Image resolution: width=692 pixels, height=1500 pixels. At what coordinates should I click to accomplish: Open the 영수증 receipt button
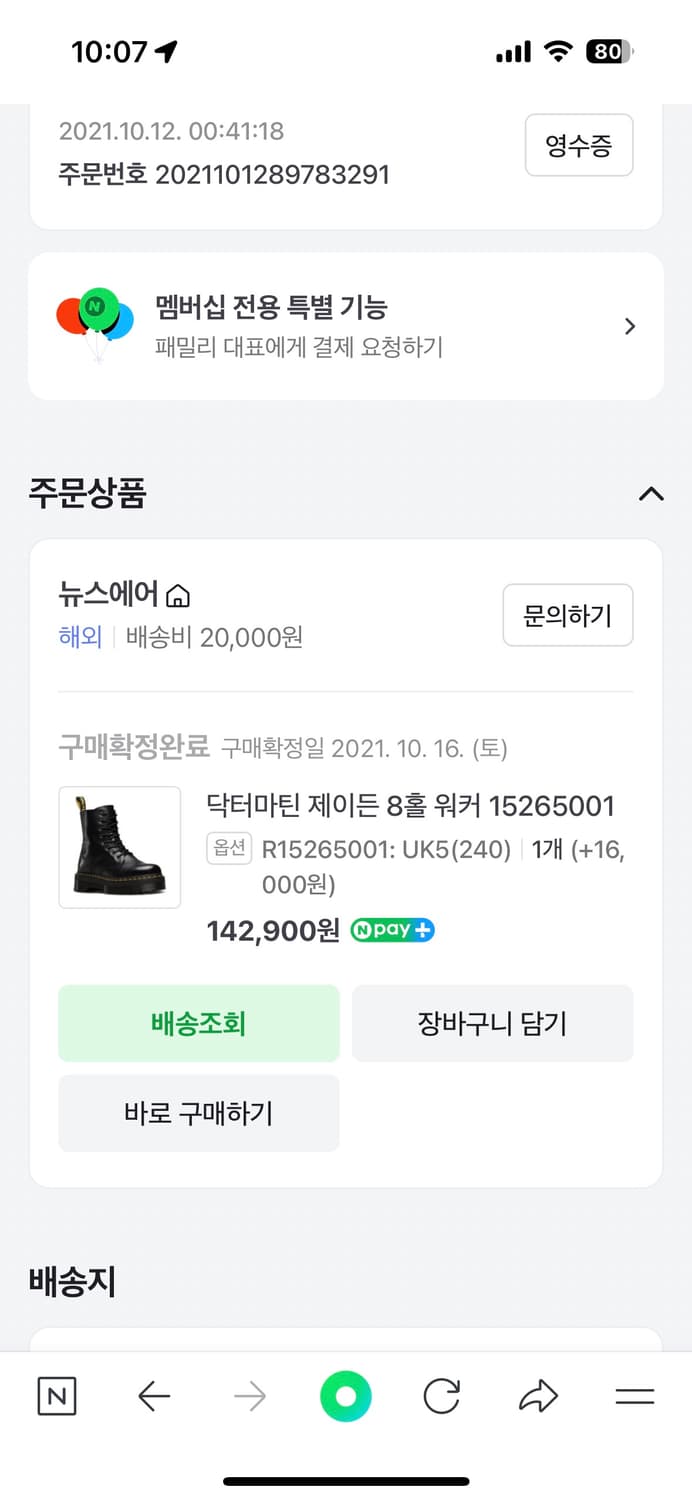(579, 145)
